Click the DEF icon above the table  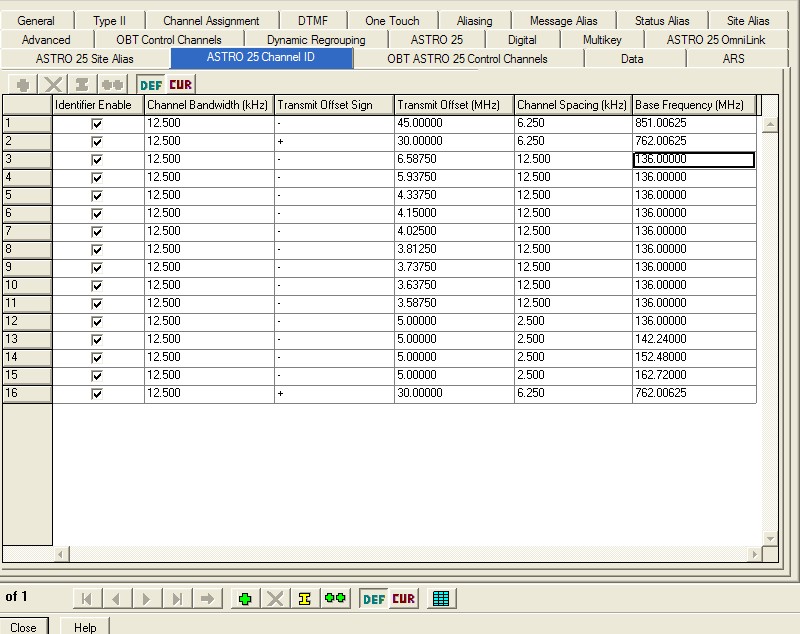pos(151,85)
